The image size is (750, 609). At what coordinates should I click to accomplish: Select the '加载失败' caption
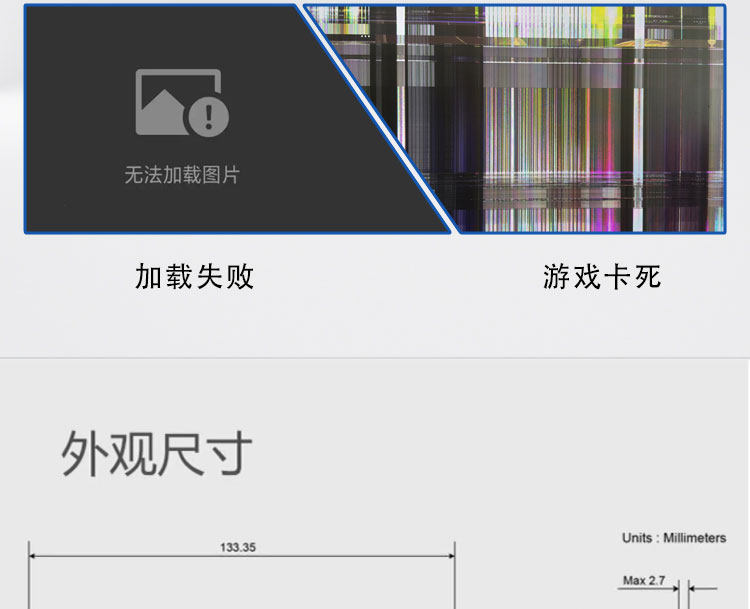(194, 277)
